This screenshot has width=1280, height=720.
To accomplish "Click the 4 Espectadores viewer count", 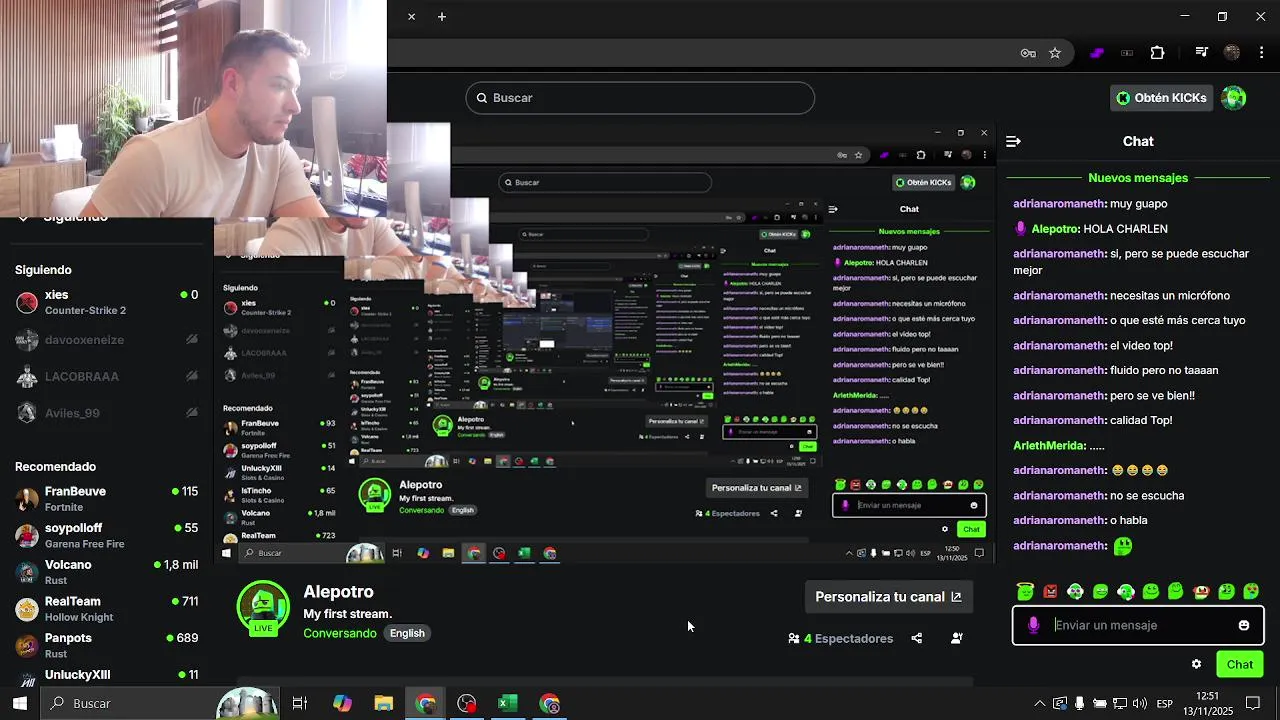I will (x=840, y=638).
